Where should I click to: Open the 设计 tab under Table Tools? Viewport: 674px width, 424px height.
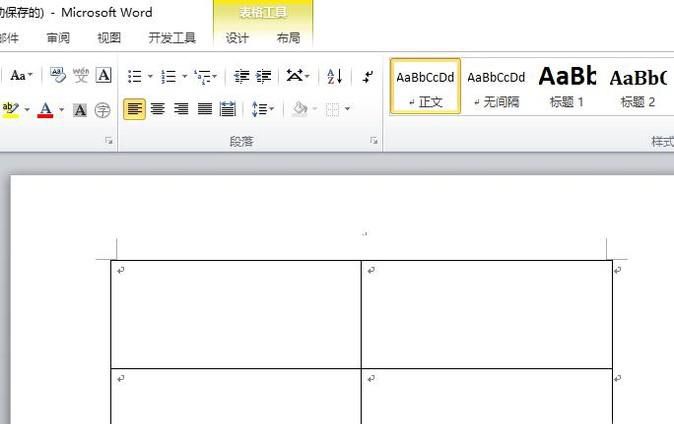point(237,38)
